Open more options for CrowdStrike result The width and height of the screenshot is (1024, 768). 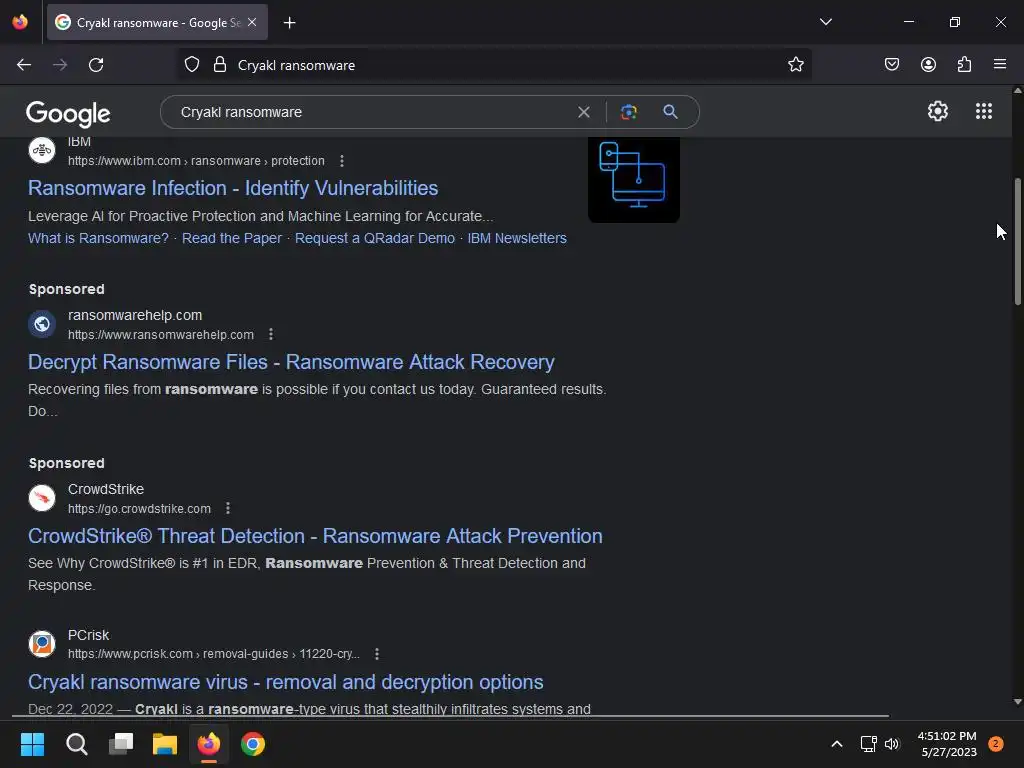pos(228,508)
